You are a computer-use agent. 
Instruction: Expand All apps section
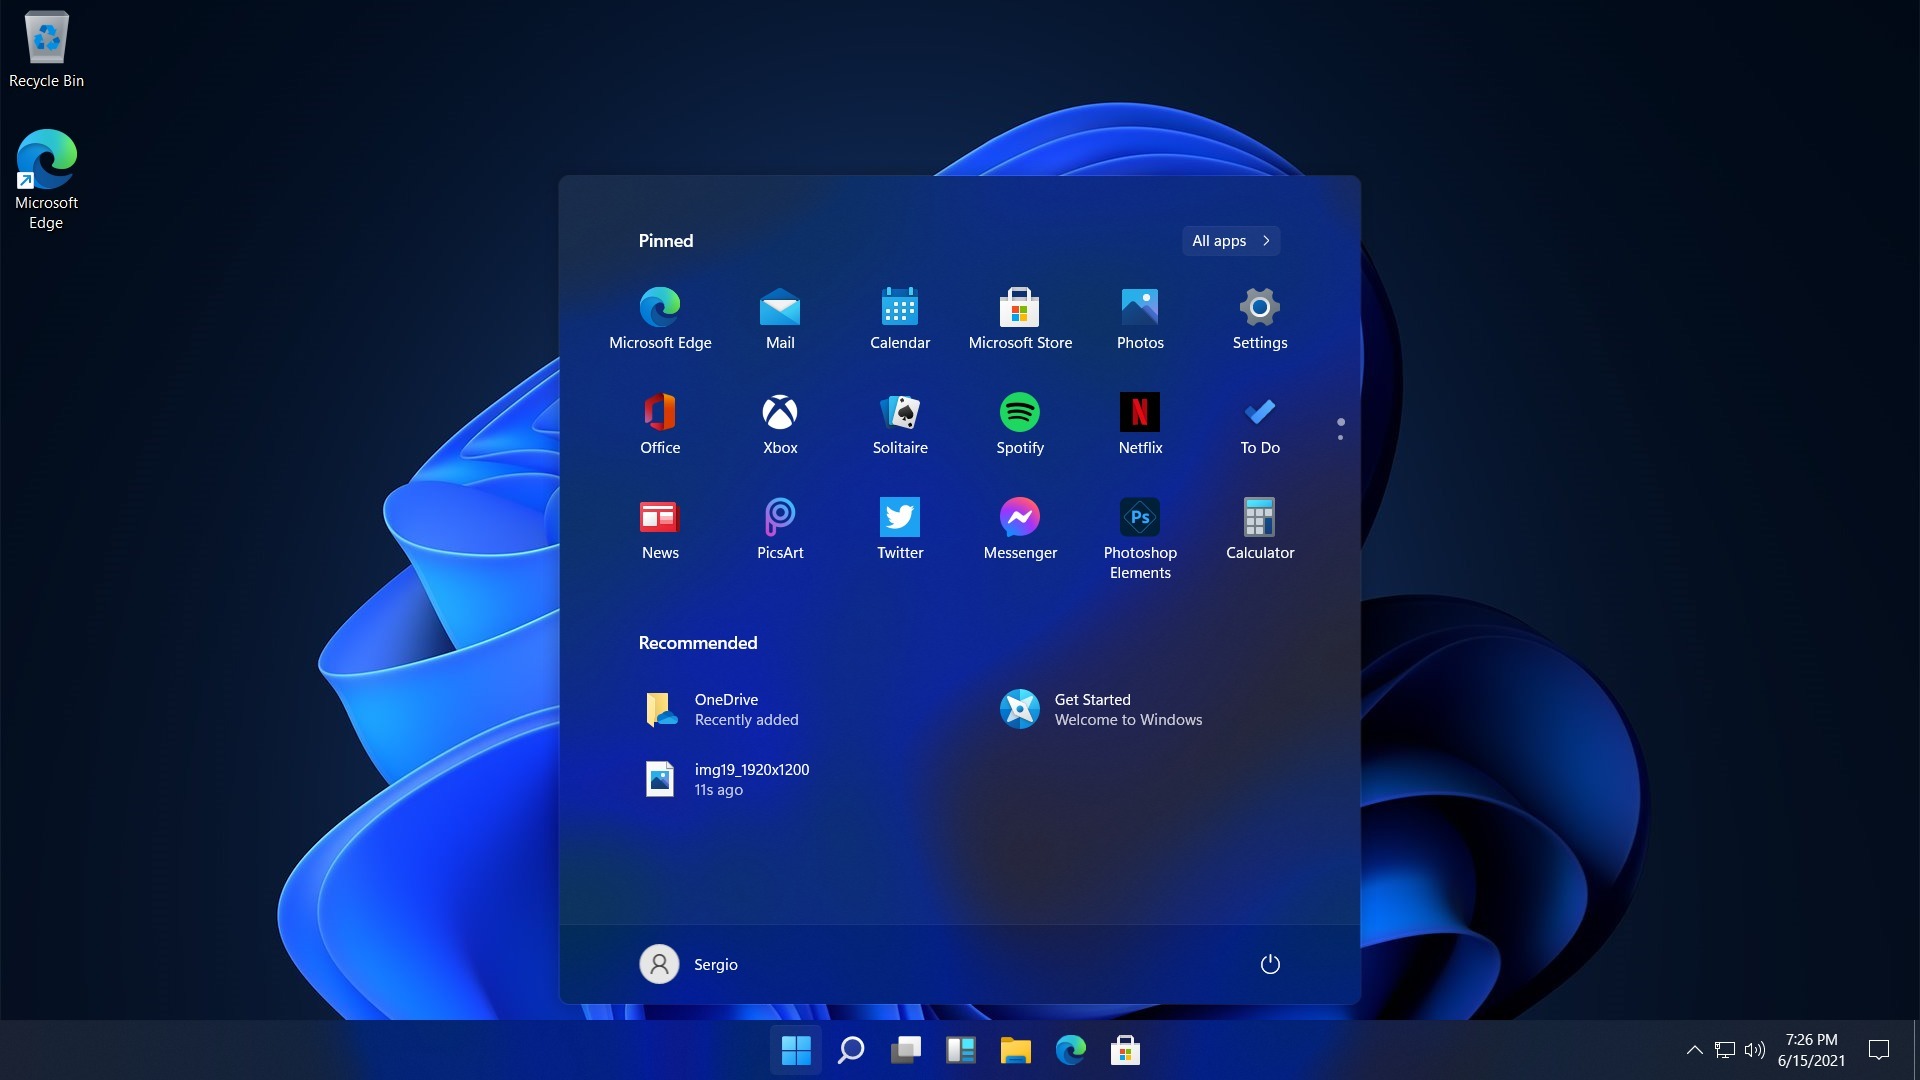pos(1229,240)
